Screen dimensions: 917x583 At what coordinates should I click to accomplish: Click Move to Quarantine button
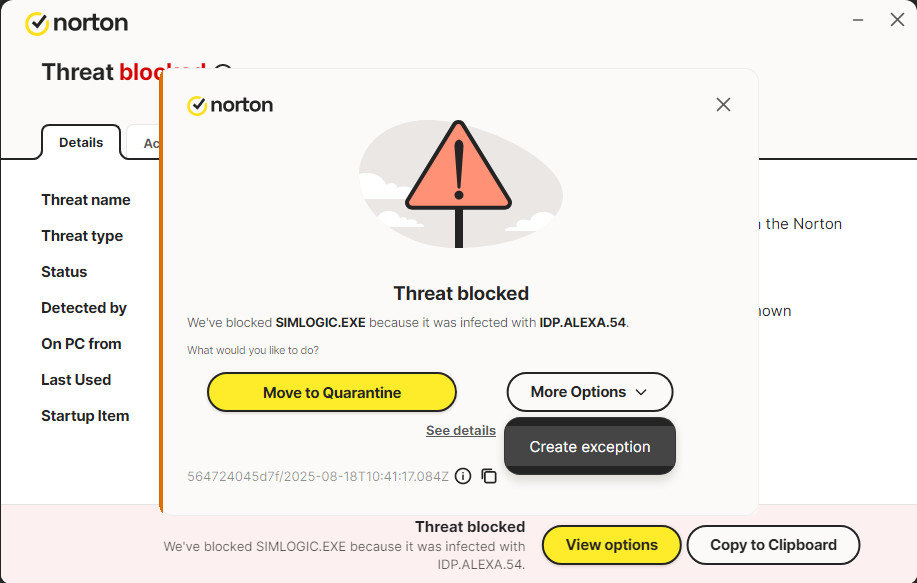332,392
